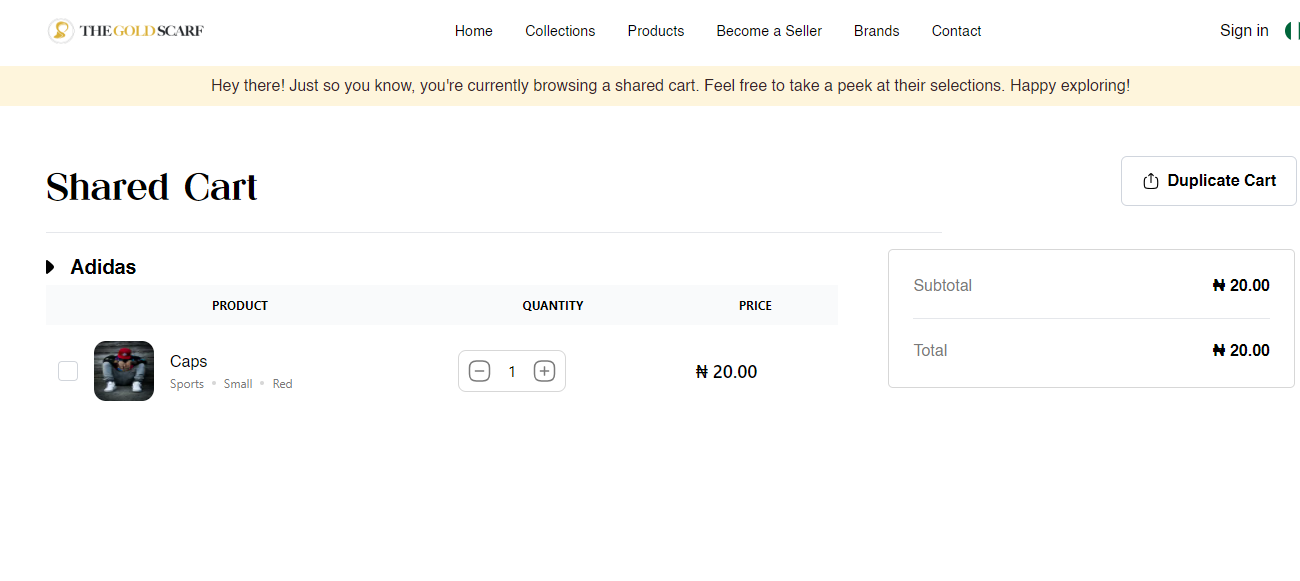Visit the Contact page
Image resolution: width=1300 pixels, height=581 pixels.
(x=956, y=31)
